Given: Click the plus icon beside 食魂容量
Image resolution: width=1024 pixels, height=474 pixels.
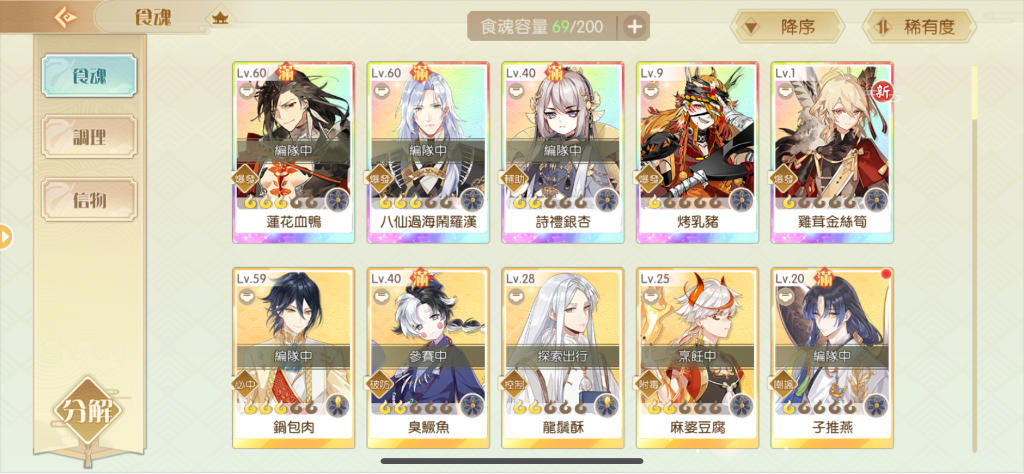Looking at the screenshot, I should [x=635, y=27].
